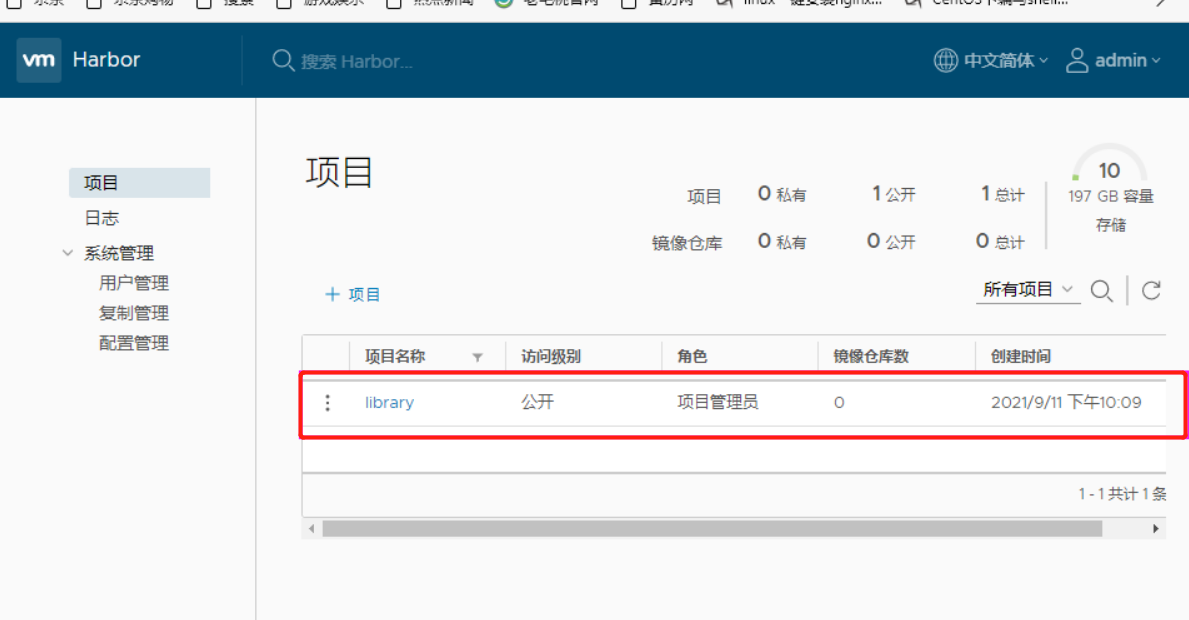Open the admin account dropdown menu
The image size is (1189, 620).
coord(1120,60)
